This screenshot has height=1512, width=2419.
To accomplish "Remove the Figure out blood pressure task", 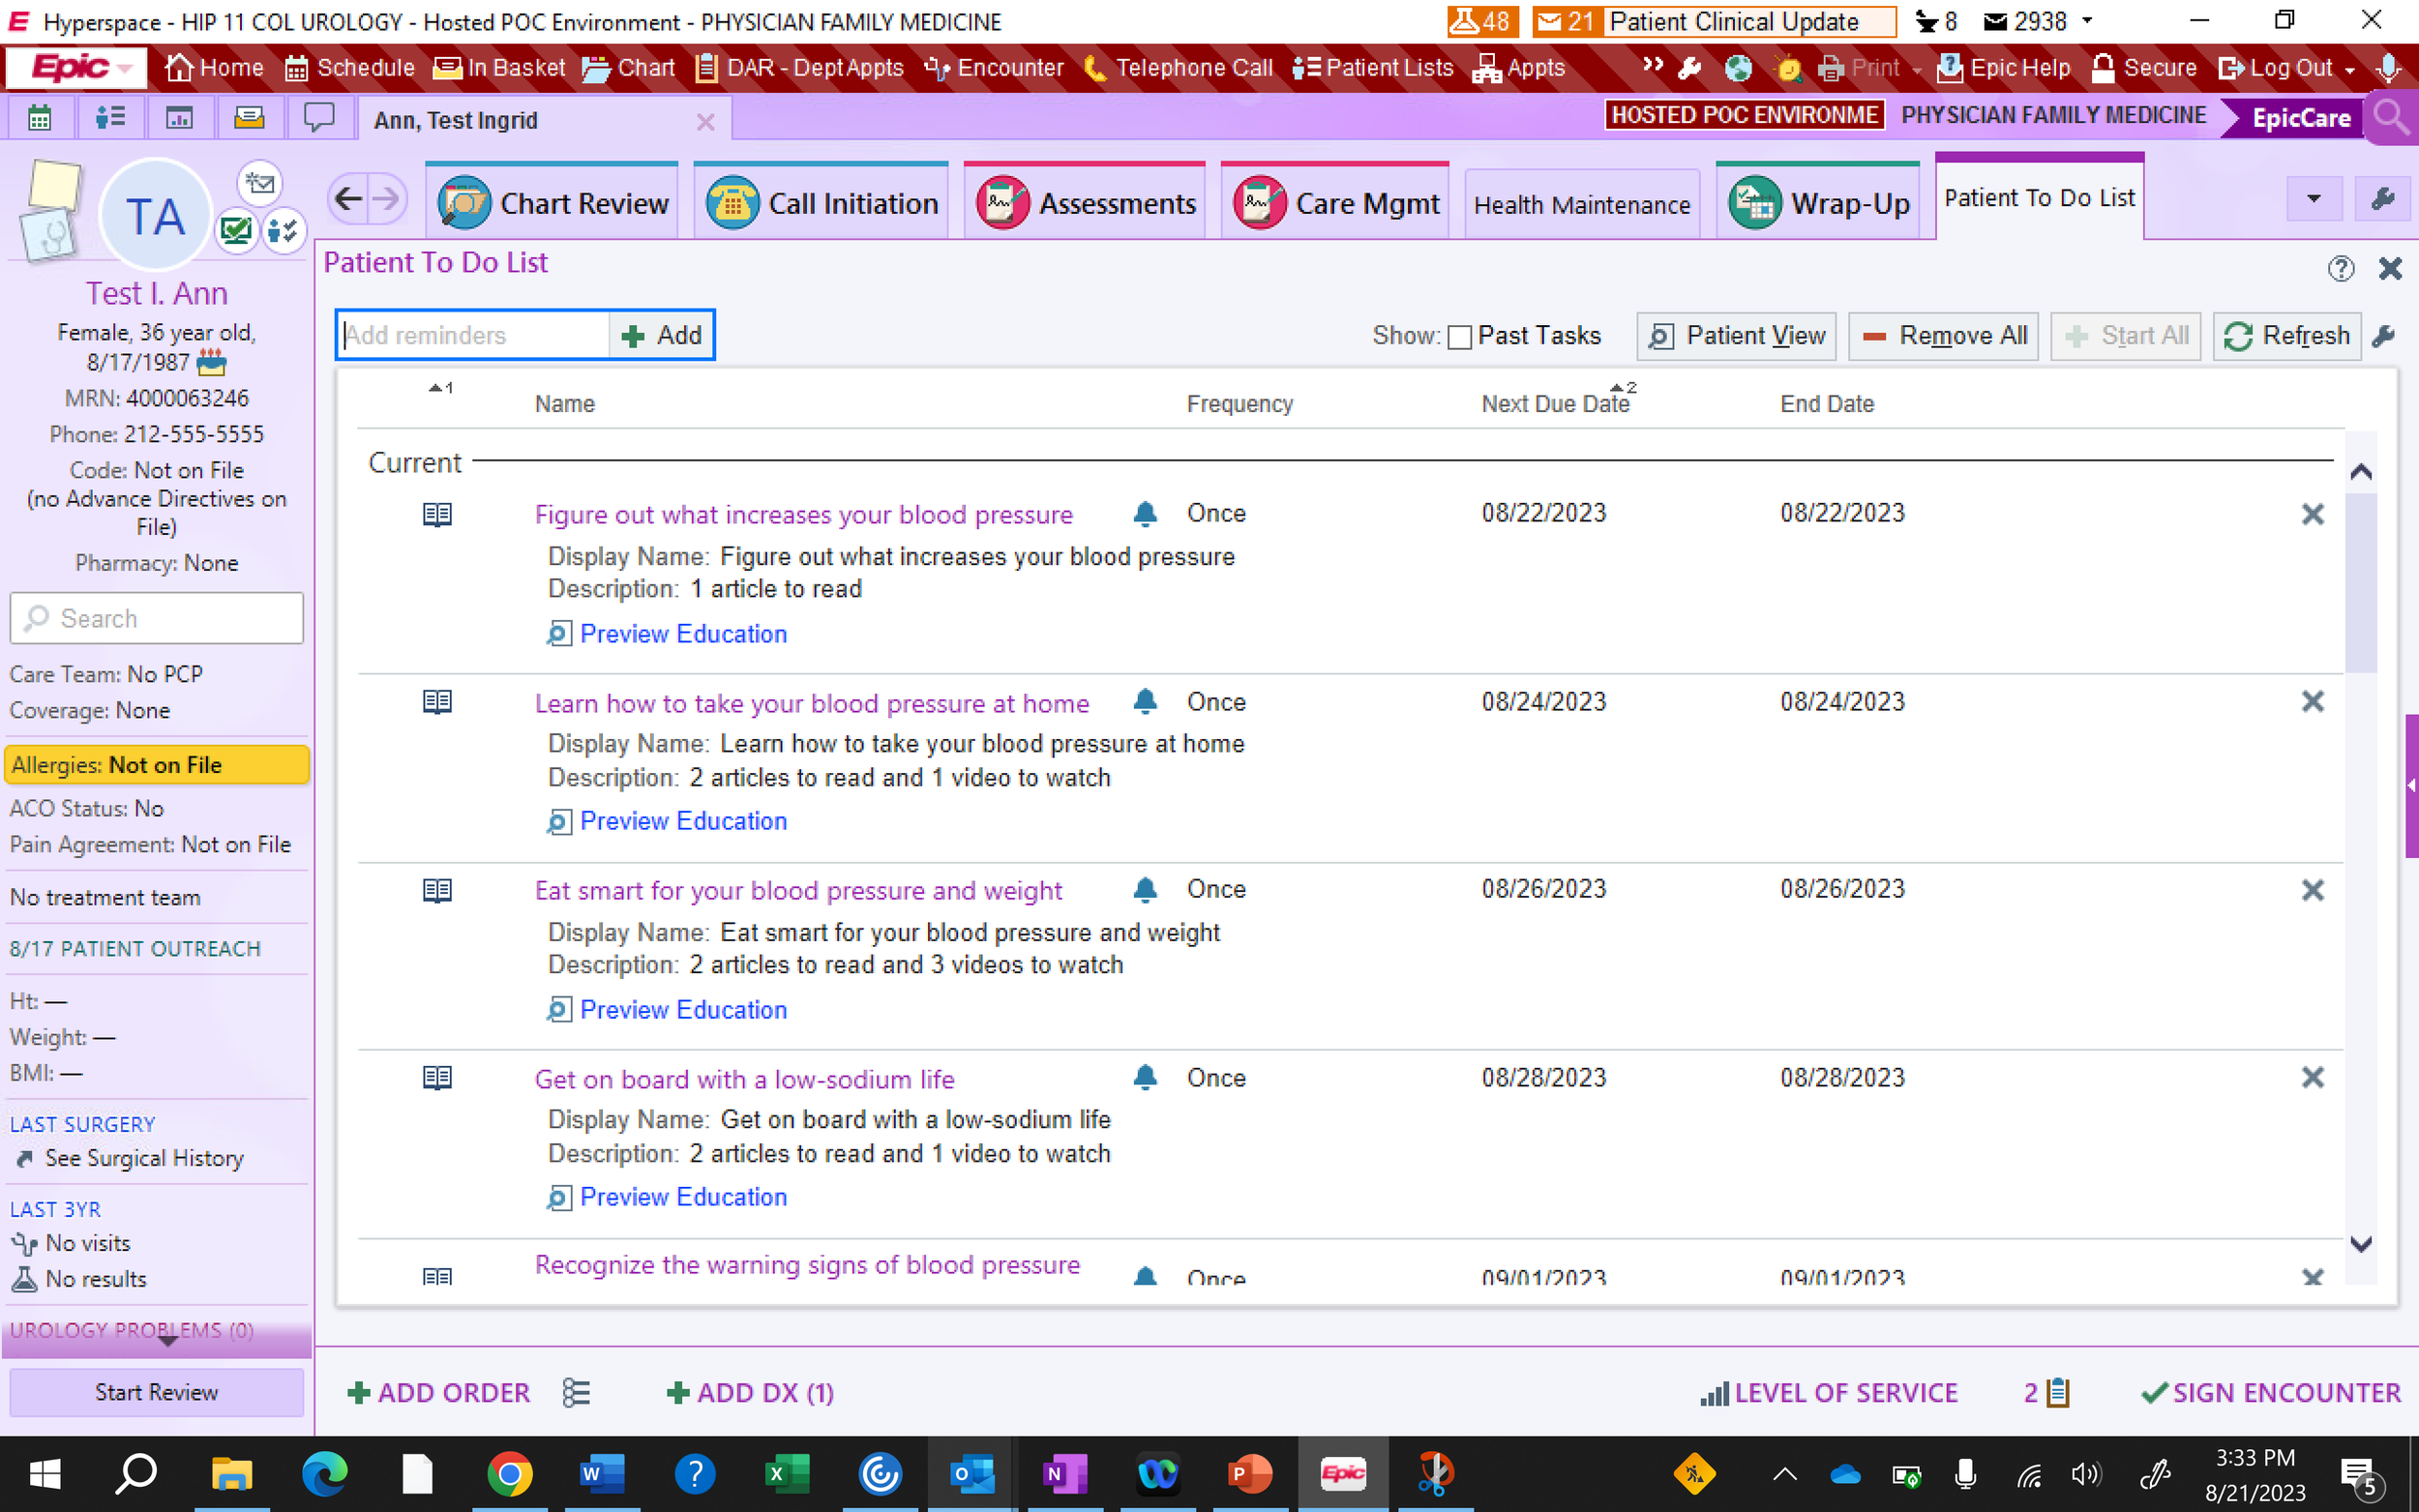I will (x=2312, y=514).
